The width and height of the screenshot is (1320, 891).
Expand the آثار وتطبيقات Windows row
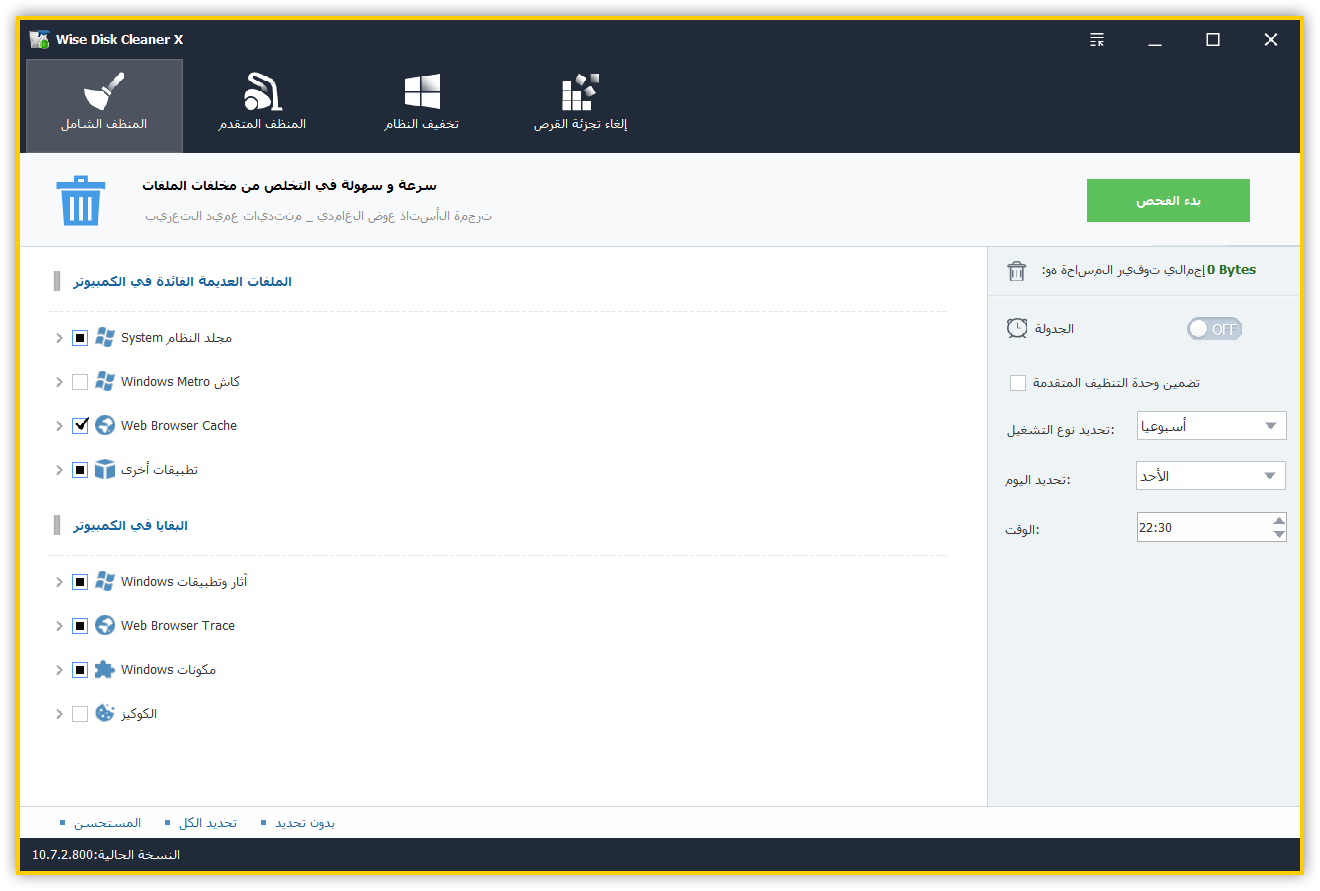click(59, 582)
